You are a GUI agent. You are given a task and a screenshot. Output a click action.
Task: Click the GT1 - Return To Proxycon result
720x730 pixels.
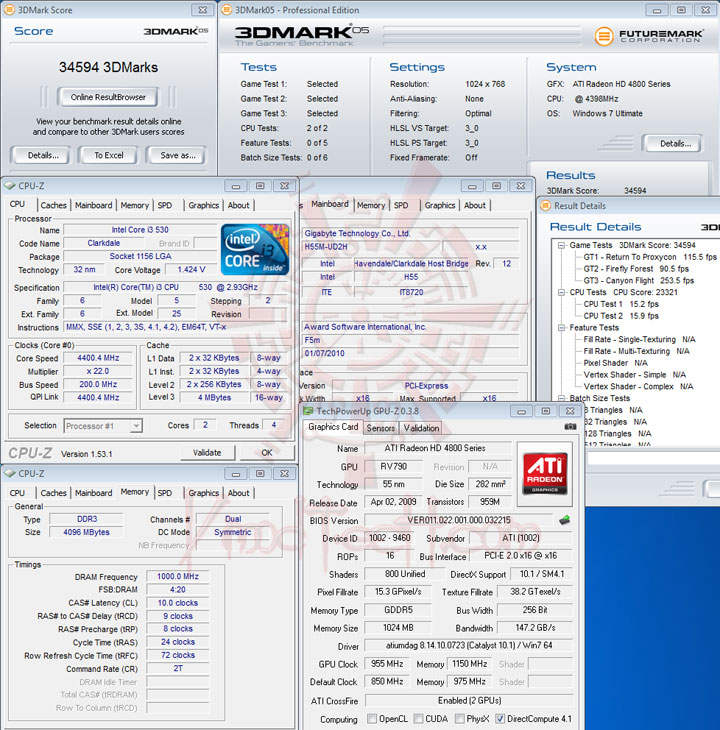pos(650,257)
